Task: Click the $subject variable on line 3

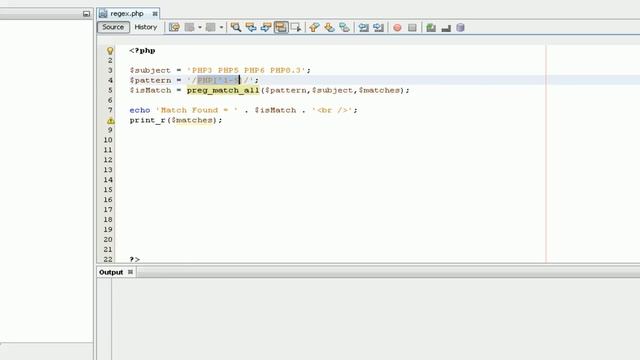Action: (x=150, y=70)
